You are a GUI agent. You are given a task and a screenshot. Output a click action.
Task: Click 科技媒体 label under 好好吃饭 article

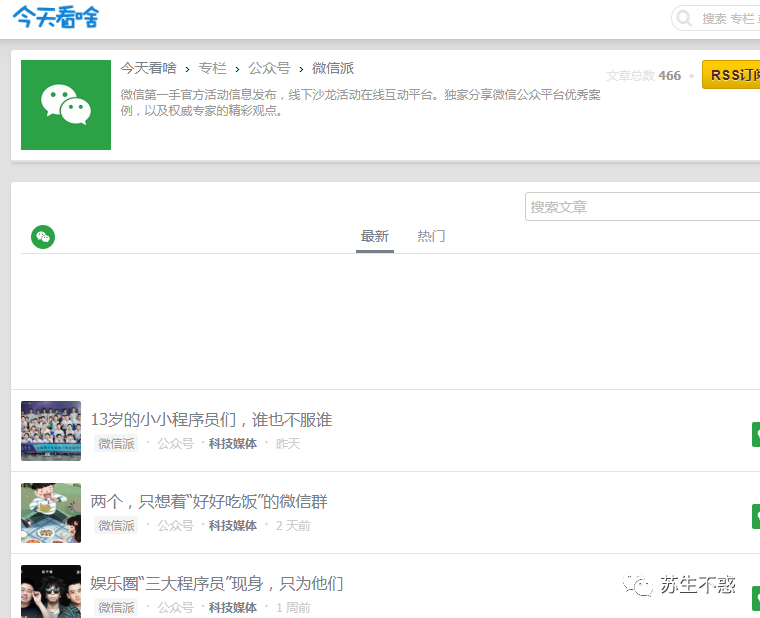(233, 525)
